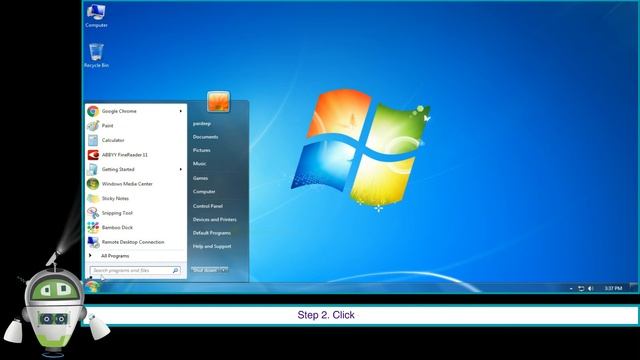
Task: Click the magnifier icon in the search box
Action: tap(176, 270)
